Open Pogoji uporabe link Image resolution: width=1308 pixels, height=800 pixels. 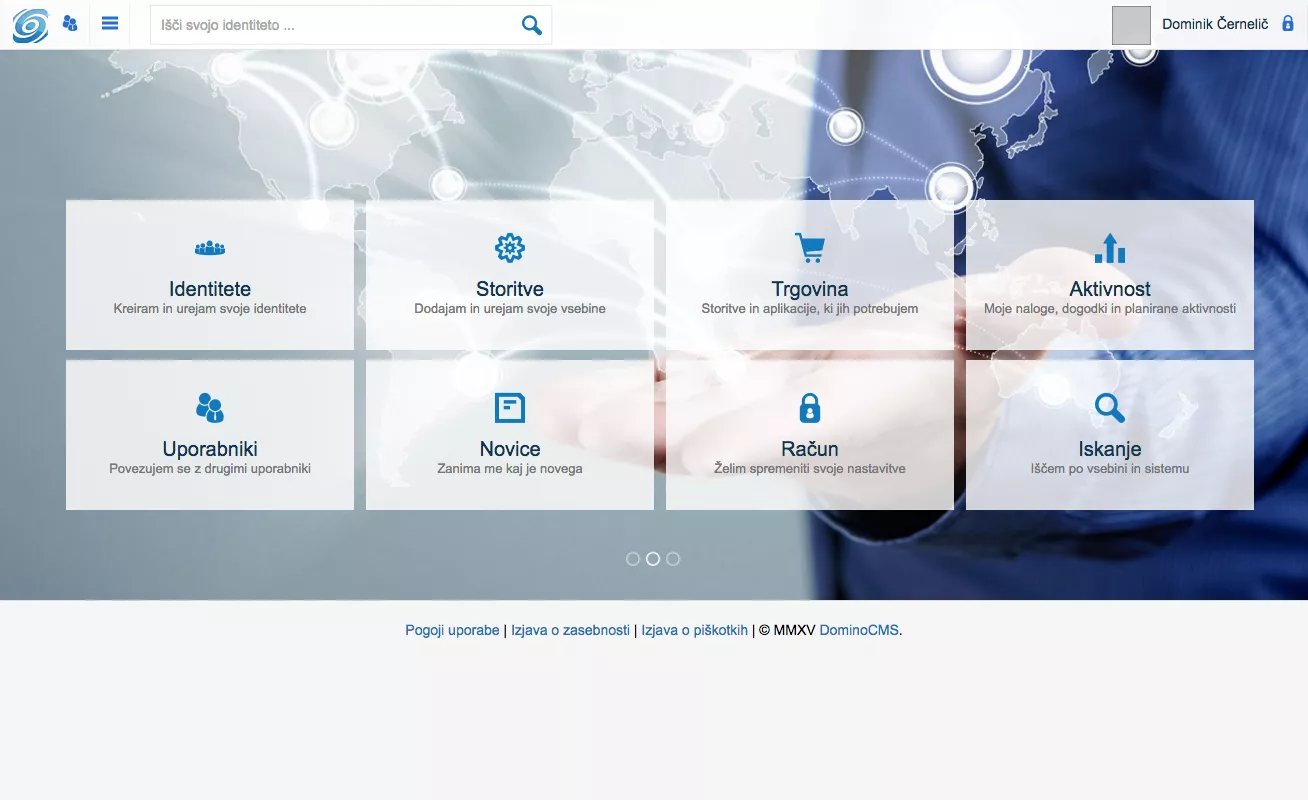coord(452,630)
